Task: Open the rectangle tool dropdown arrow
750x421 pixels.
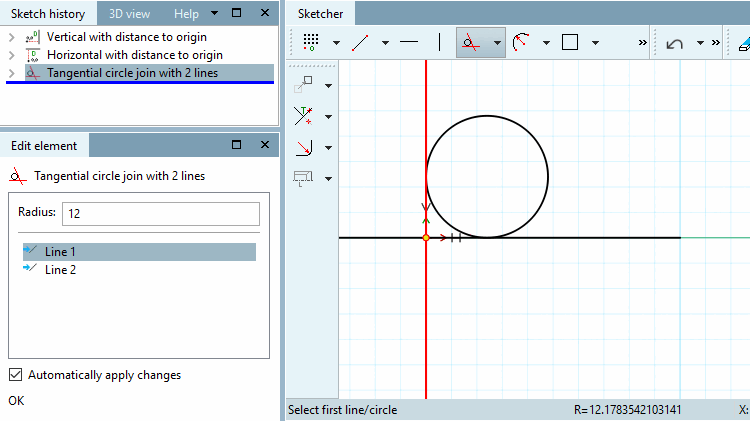Action: 595,43
